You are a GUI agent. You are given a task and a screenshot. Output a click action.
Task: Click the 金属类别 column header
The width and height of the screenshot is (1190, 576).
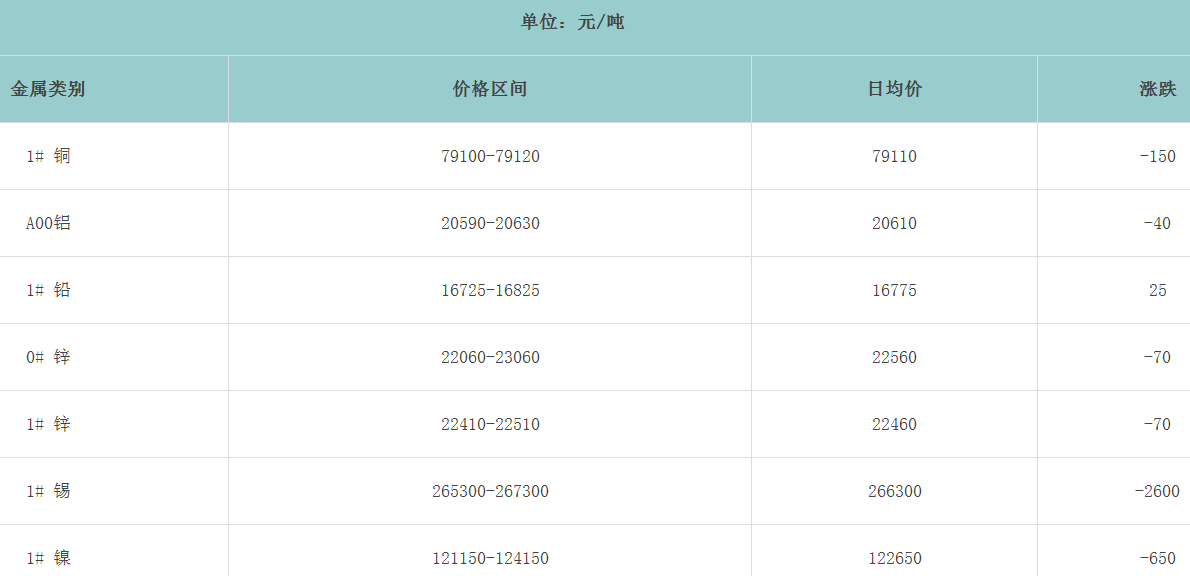[48, 89]
